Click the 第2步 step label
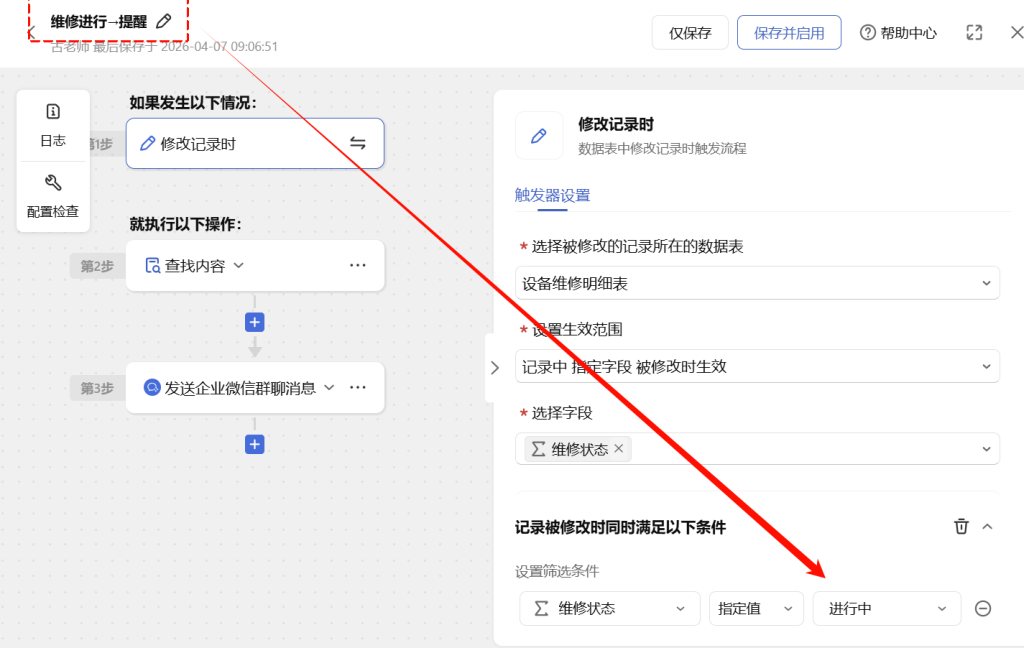The width and height of the screenshot is (1024, 648). click(97, 266)
